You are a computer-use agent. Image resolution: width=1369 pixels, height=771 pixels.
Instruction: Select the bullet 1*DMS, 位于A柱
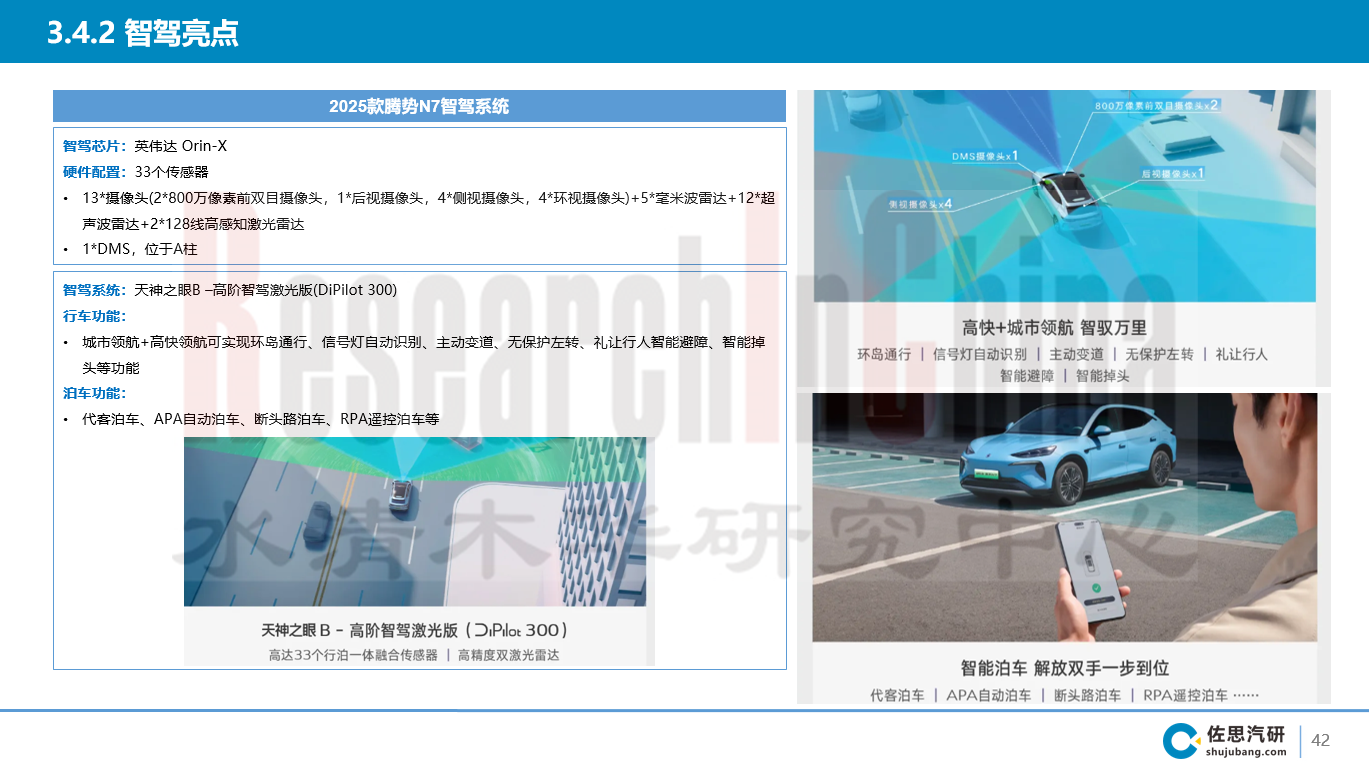tap(130, 250)
